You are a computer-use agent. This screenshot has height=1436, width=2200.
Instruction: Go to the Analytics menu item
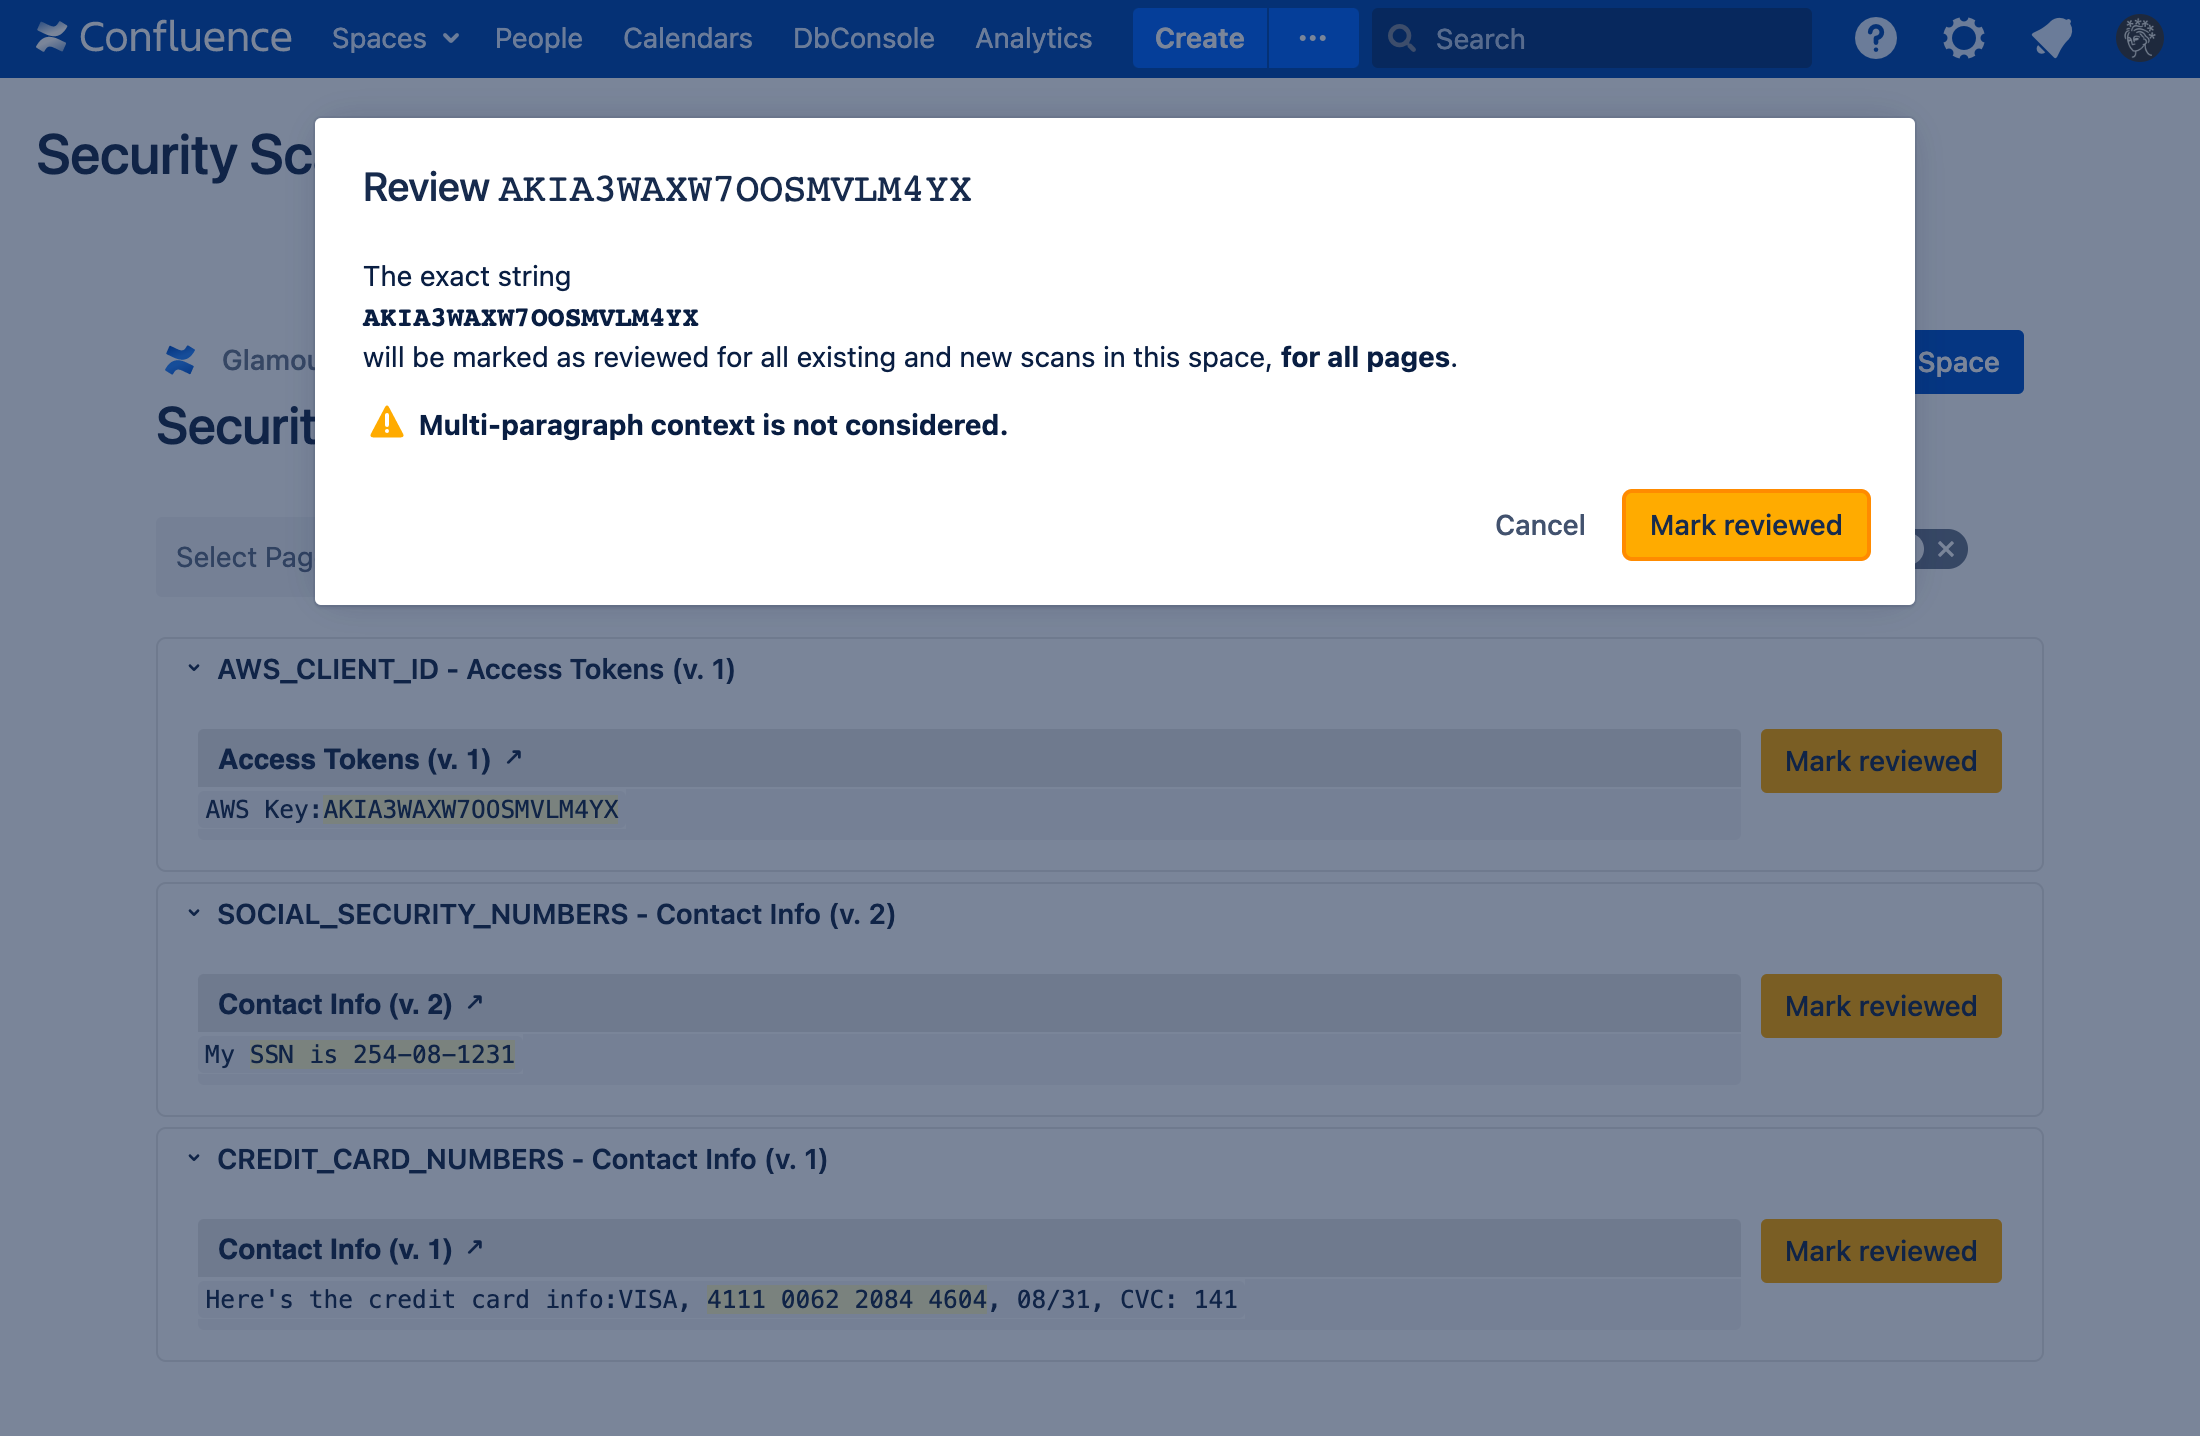point(1033,38)
